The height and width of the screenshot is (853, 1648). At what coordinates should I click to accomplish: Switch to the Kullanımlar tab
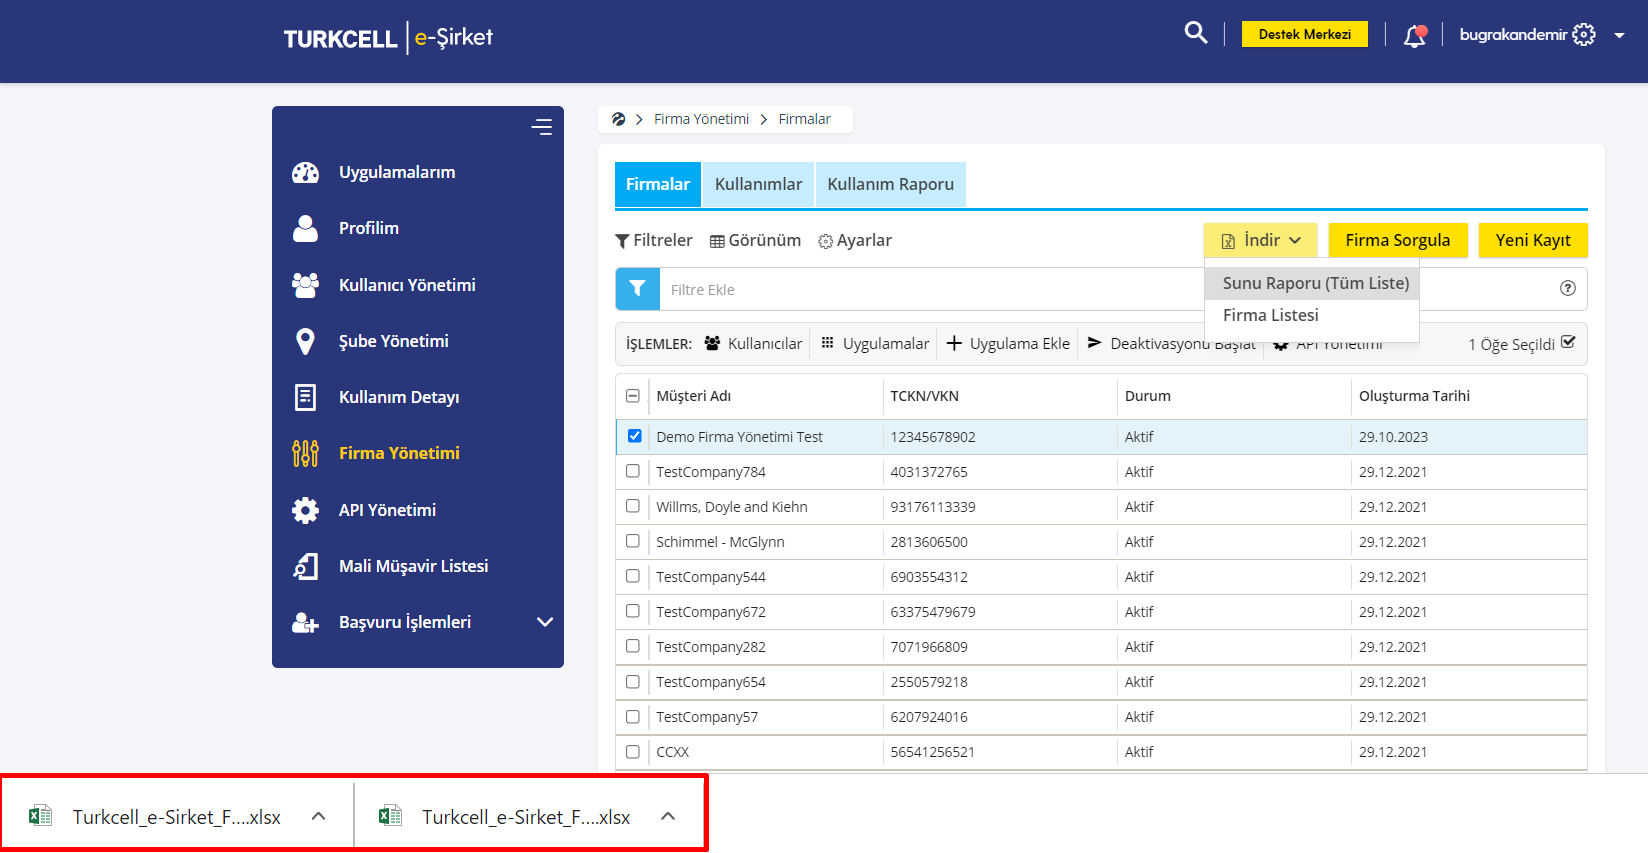coord(758,184)
